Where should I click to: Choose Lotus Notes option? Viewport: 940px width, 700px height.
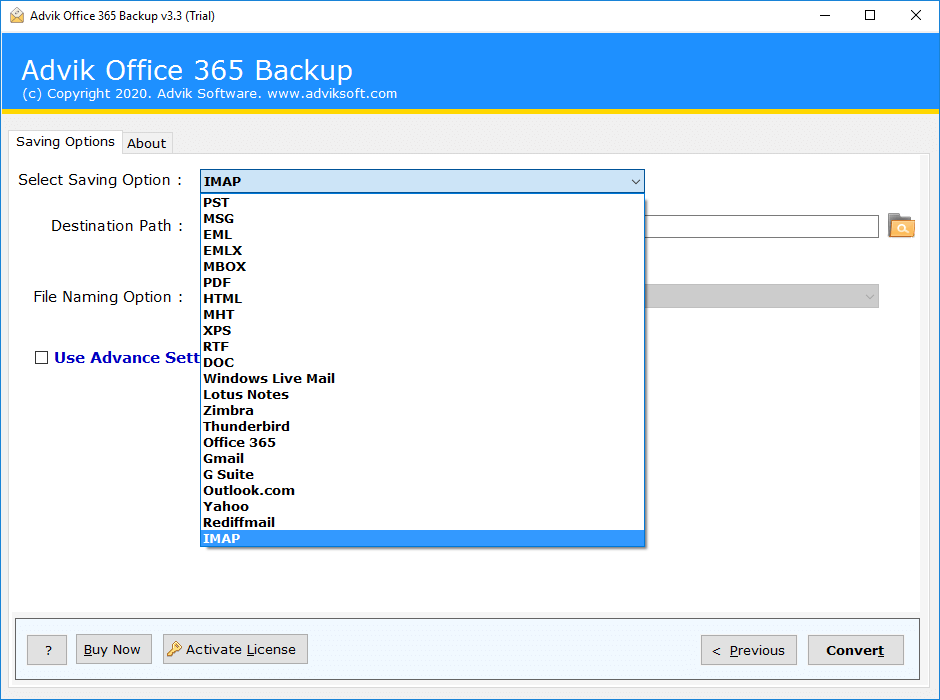point(422,394)
